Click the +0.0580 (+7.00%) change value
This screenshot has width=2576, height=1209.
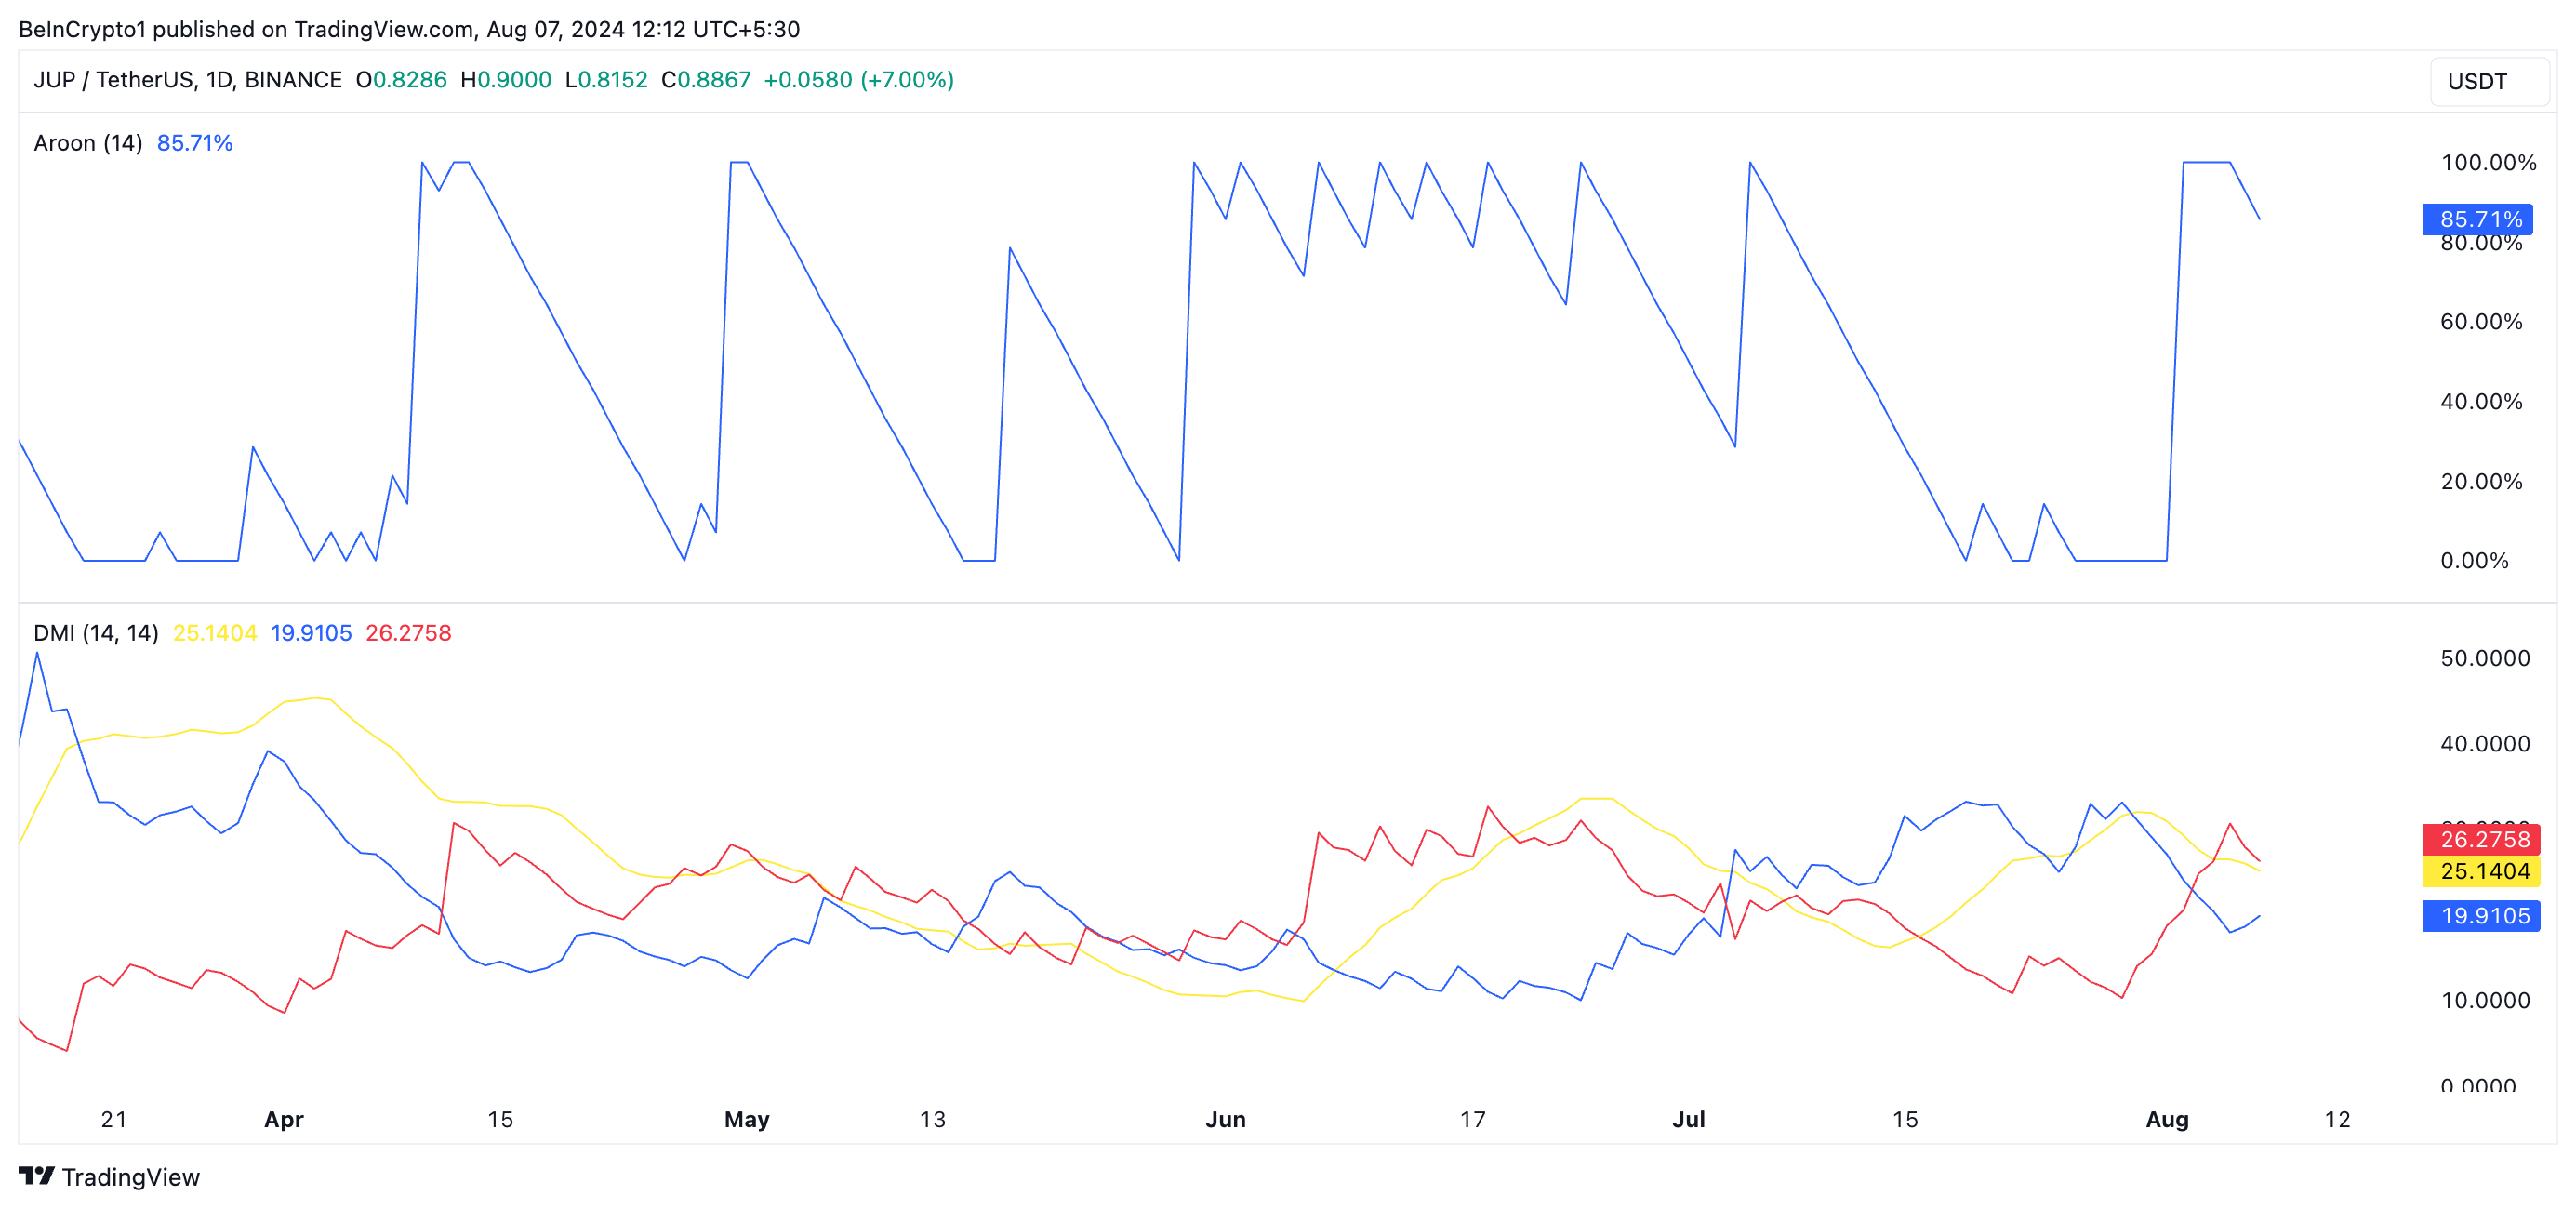point(858,80)
